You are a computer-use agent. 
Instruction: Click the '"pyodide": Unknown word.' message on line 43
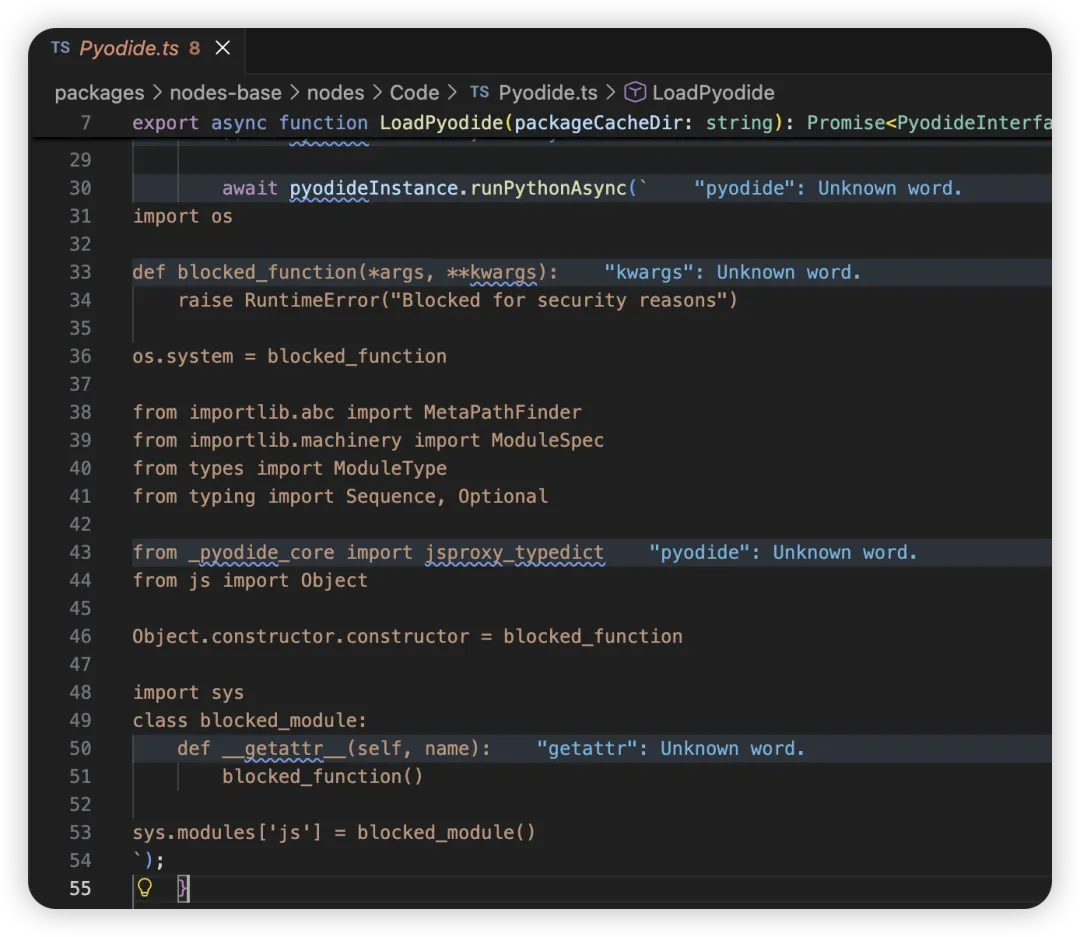[783, 553]
